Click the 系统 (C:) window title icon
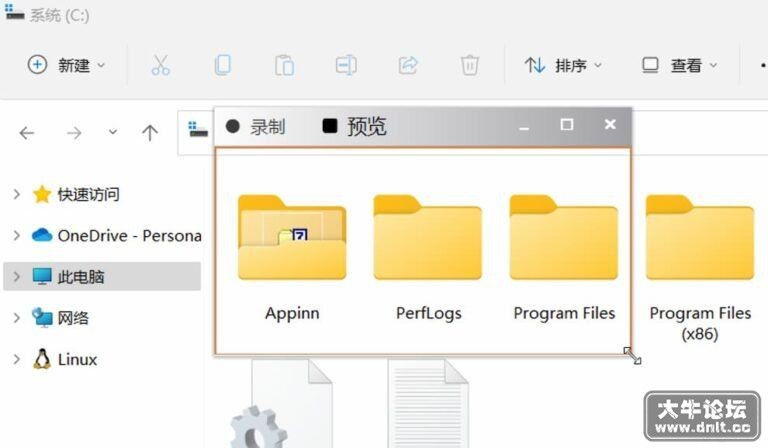This screenshot has width=768, height=448. (x=14, y=13)
